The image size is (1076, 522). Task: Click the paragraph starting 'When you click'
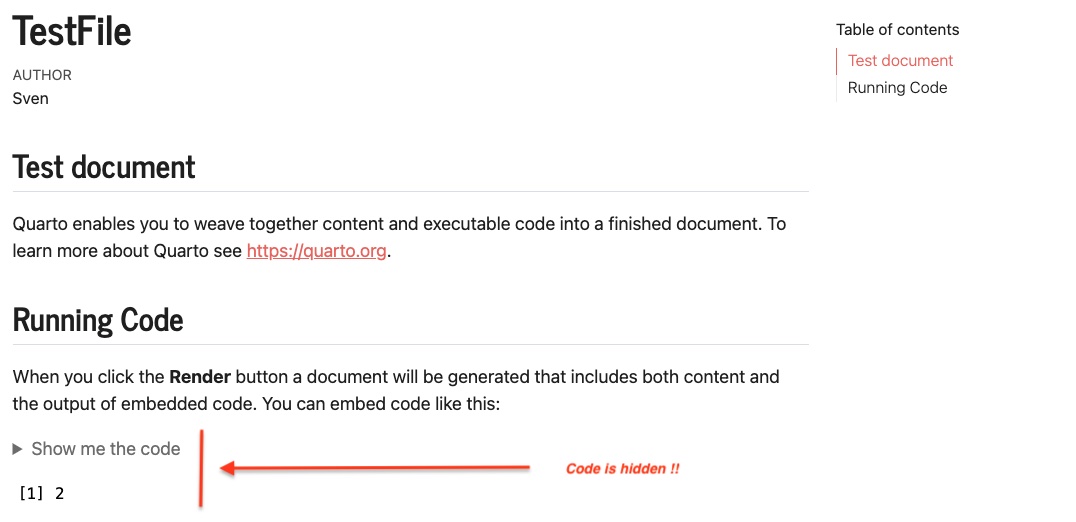tap(396, 390)
